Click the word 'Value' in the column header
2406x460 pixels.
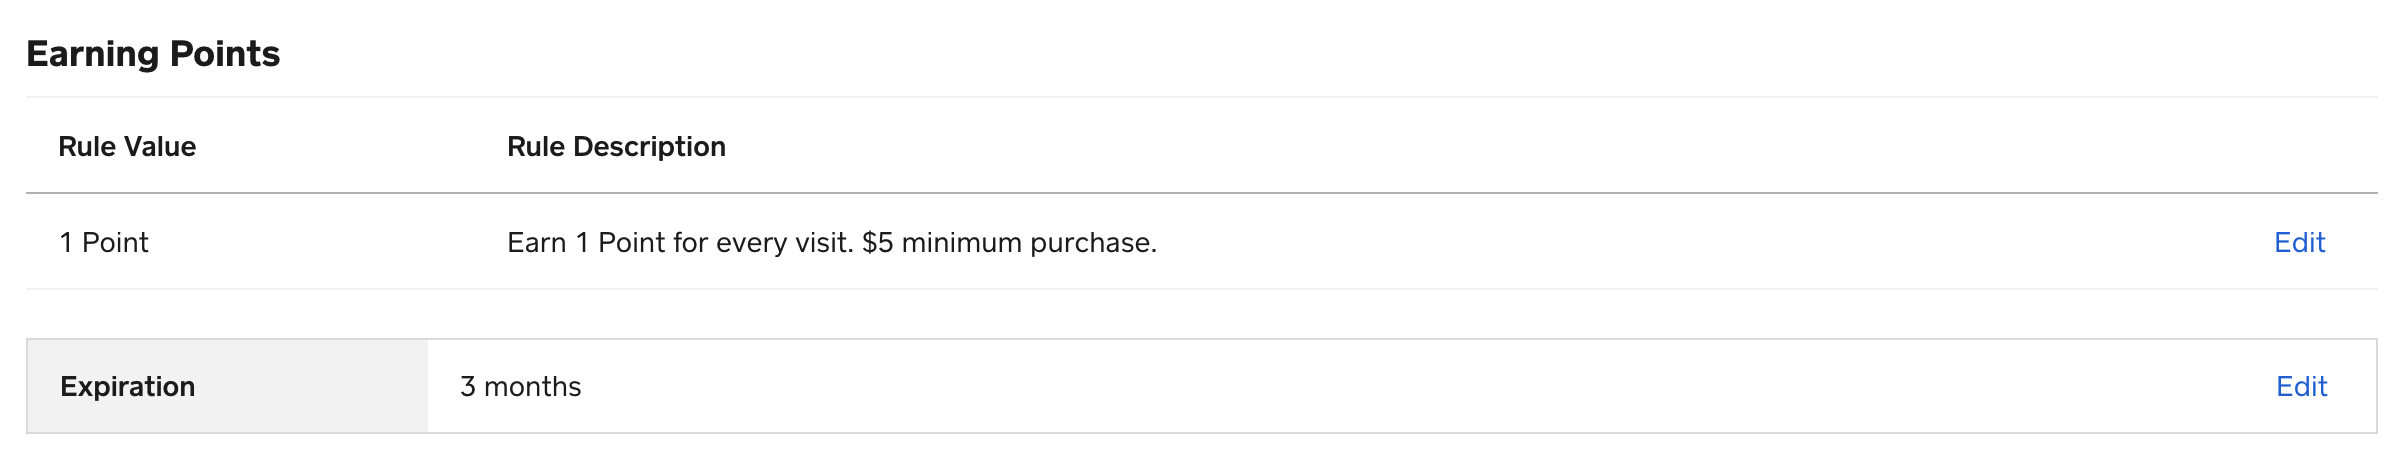click(x=161, y=147)
